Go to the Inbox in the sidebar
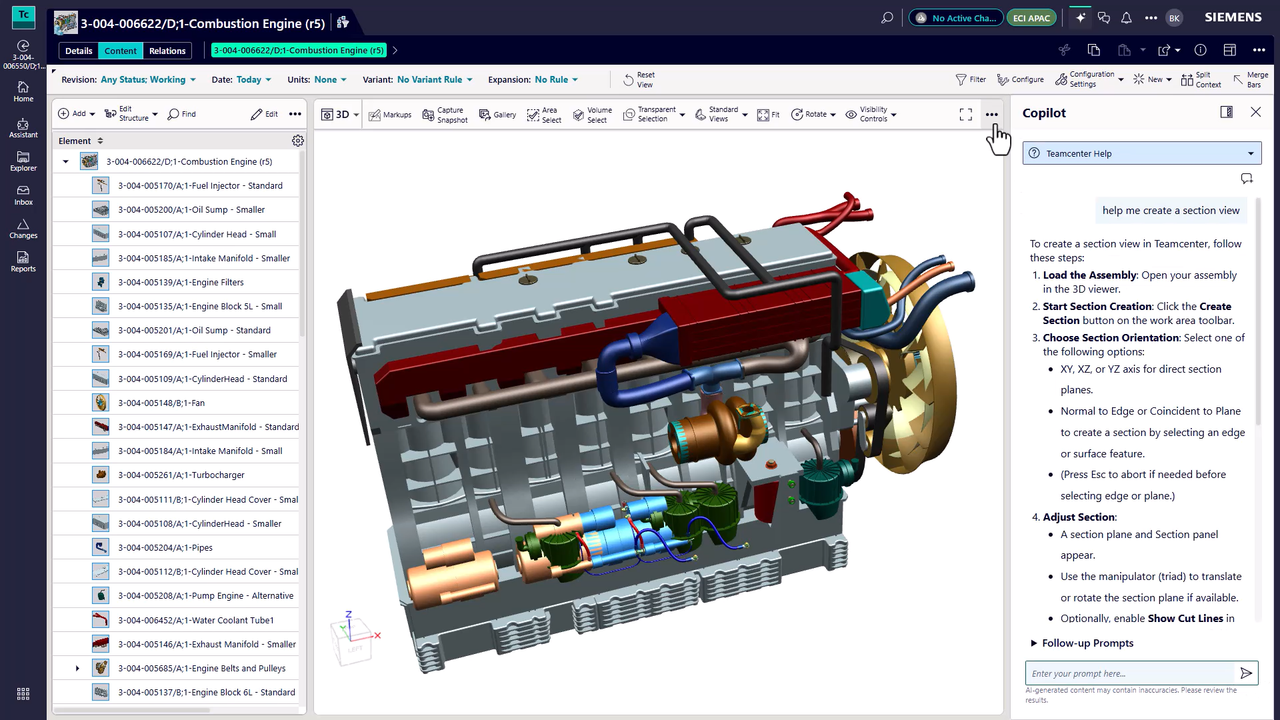 point(23,194)
